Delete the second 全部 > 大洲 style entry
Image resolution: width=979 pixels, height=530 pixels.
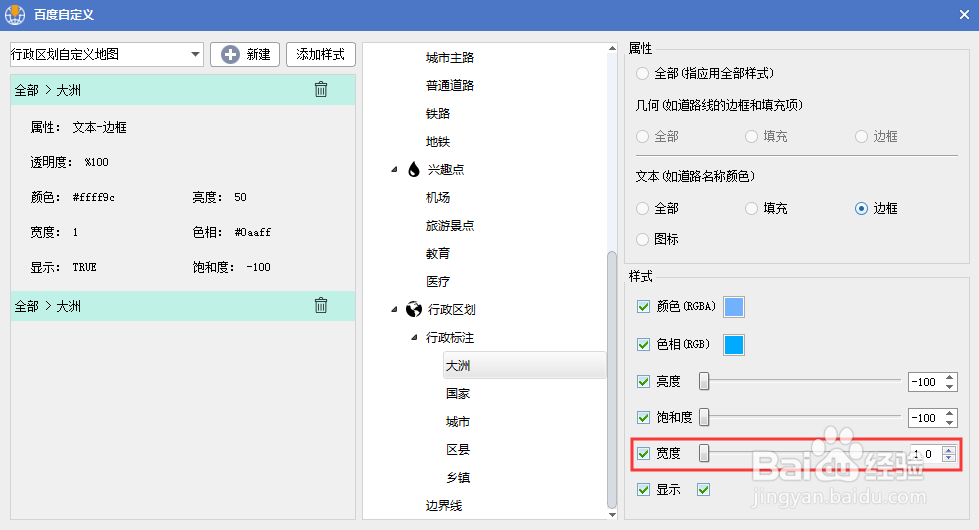(321, 305)
